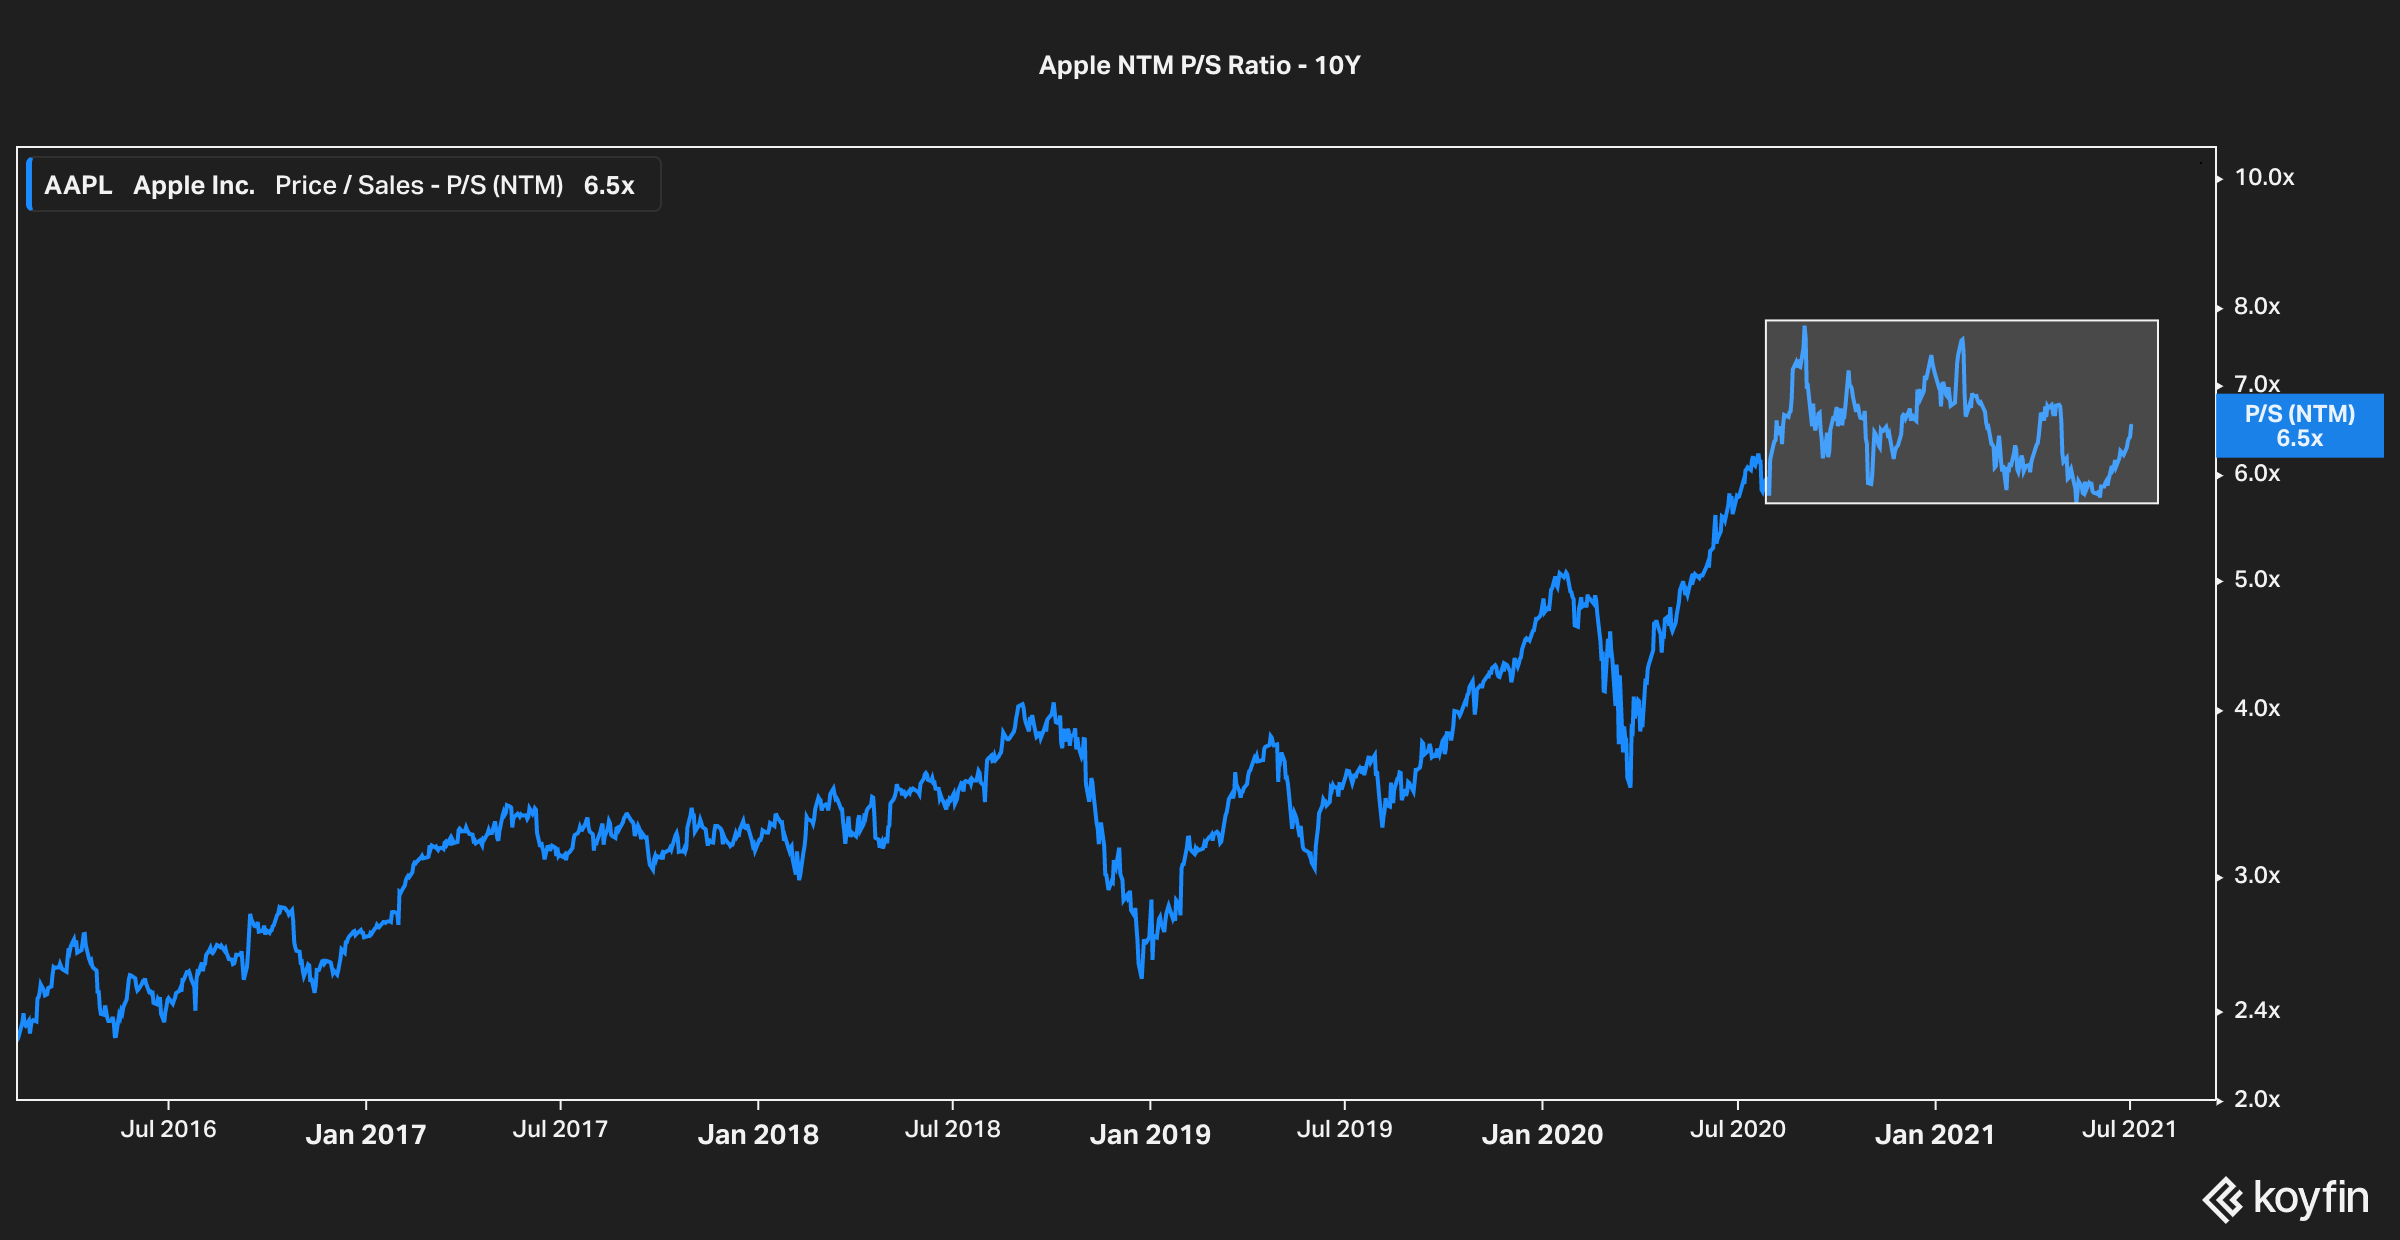Viewport: 2400px width, 1240px height.
Task: Click the Jul 2018 x-axis label
Action: (x=952, y=1130)
